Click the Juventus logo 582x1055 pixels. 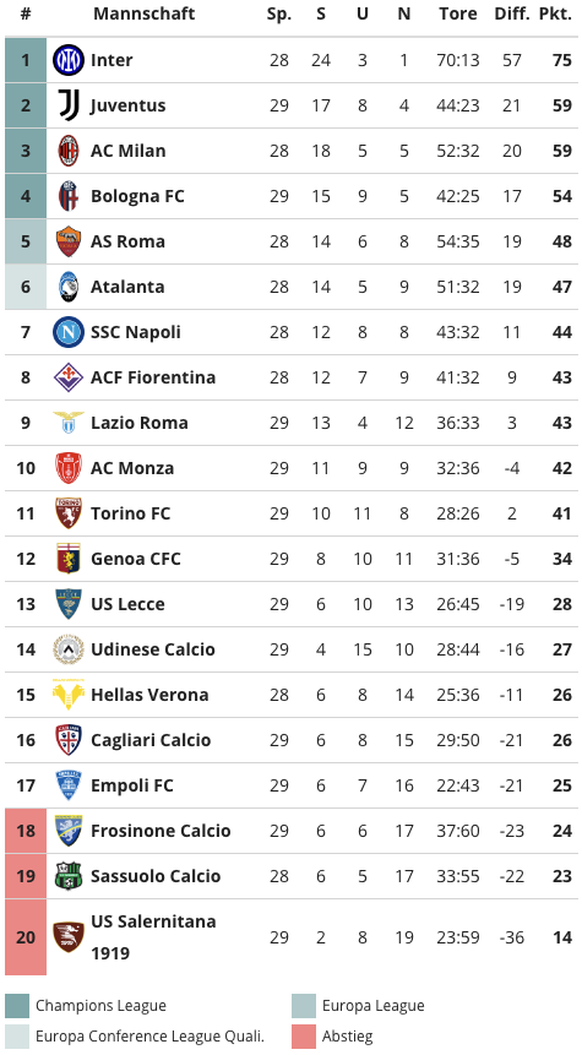[x=68, y=105]
